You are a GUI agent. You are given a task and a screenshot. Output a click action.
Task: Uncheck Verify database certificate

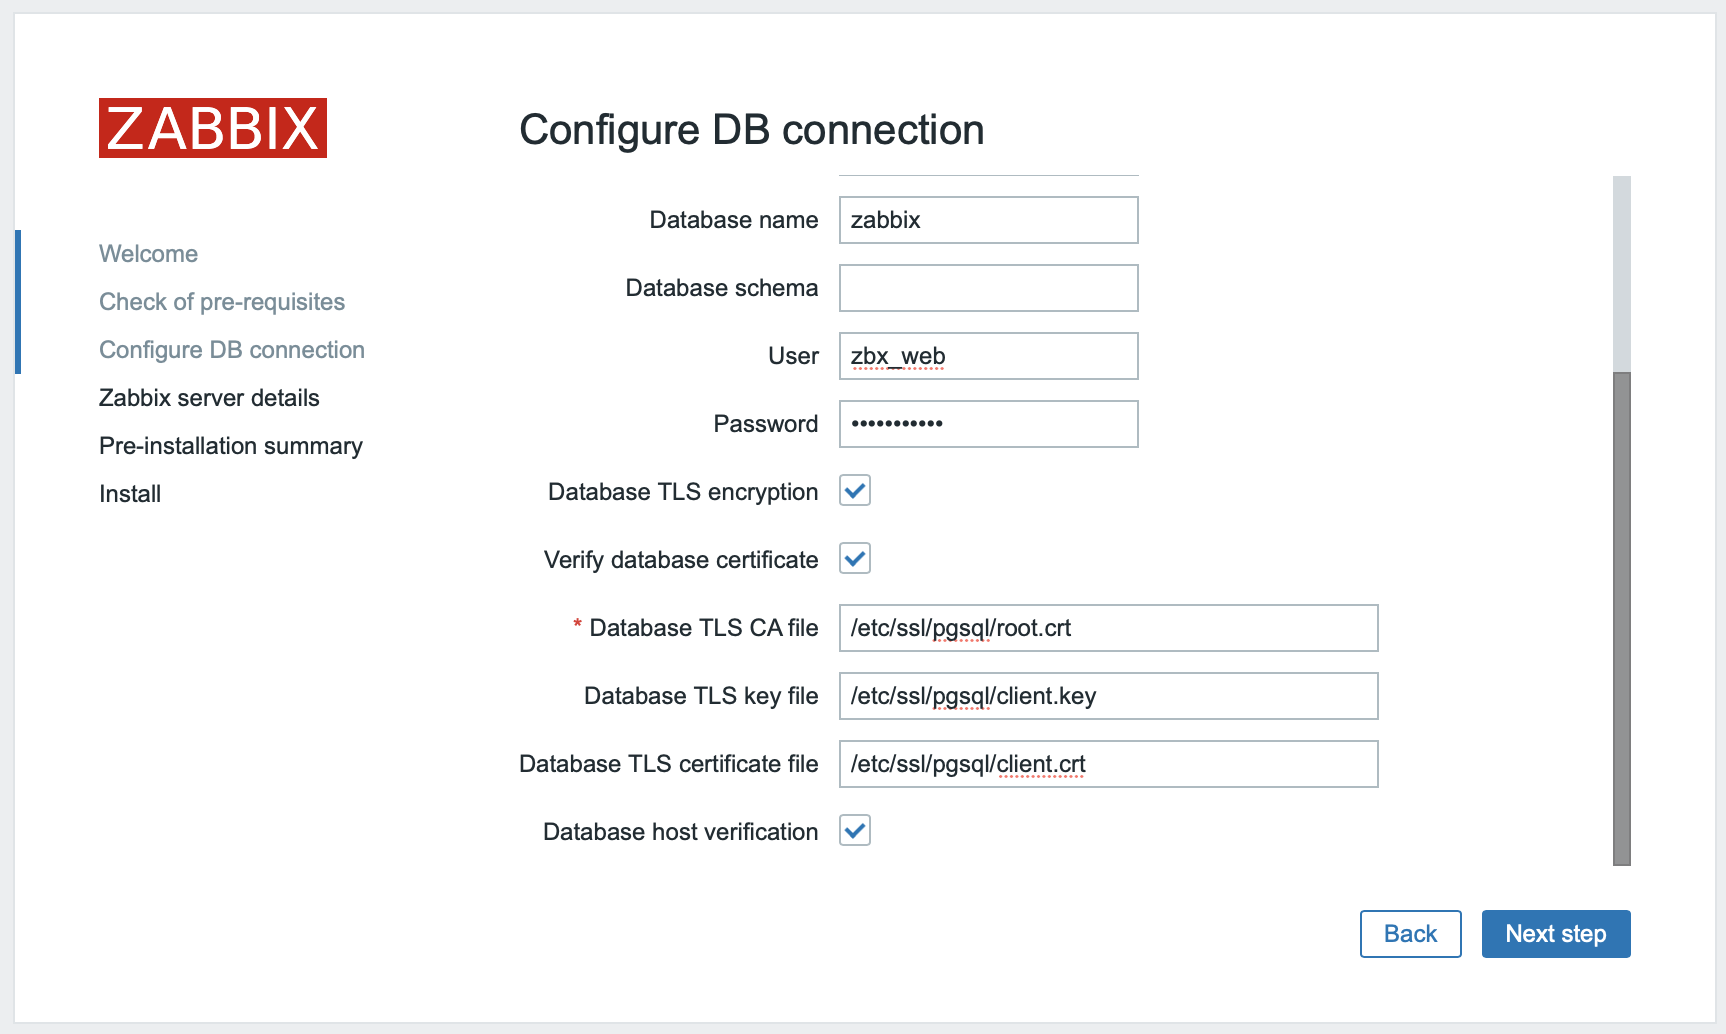[855, 558]
